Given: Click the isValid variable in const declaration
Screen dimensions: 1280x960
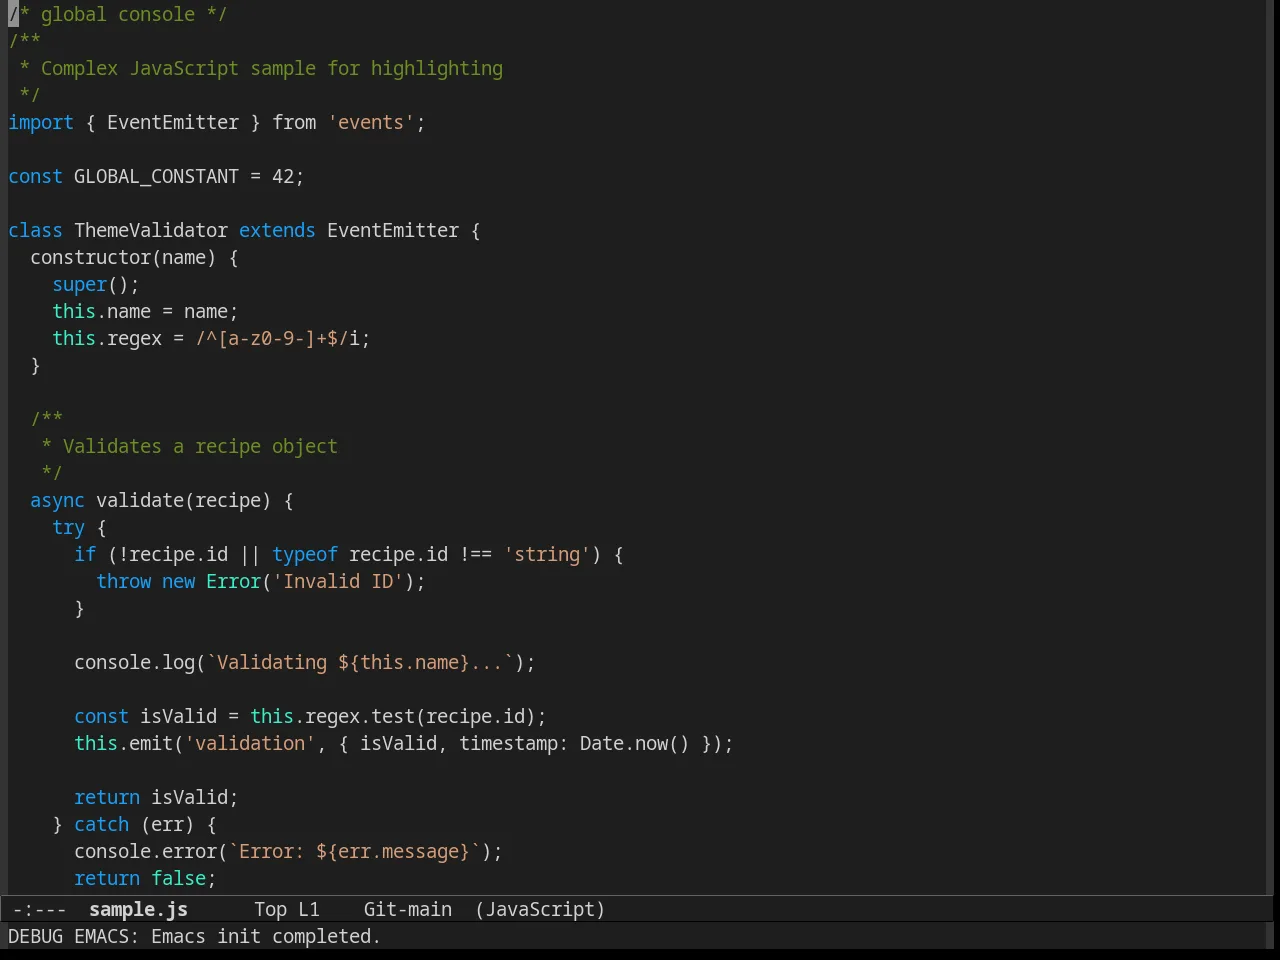Looking at the screenshot, I should [178, 716].
